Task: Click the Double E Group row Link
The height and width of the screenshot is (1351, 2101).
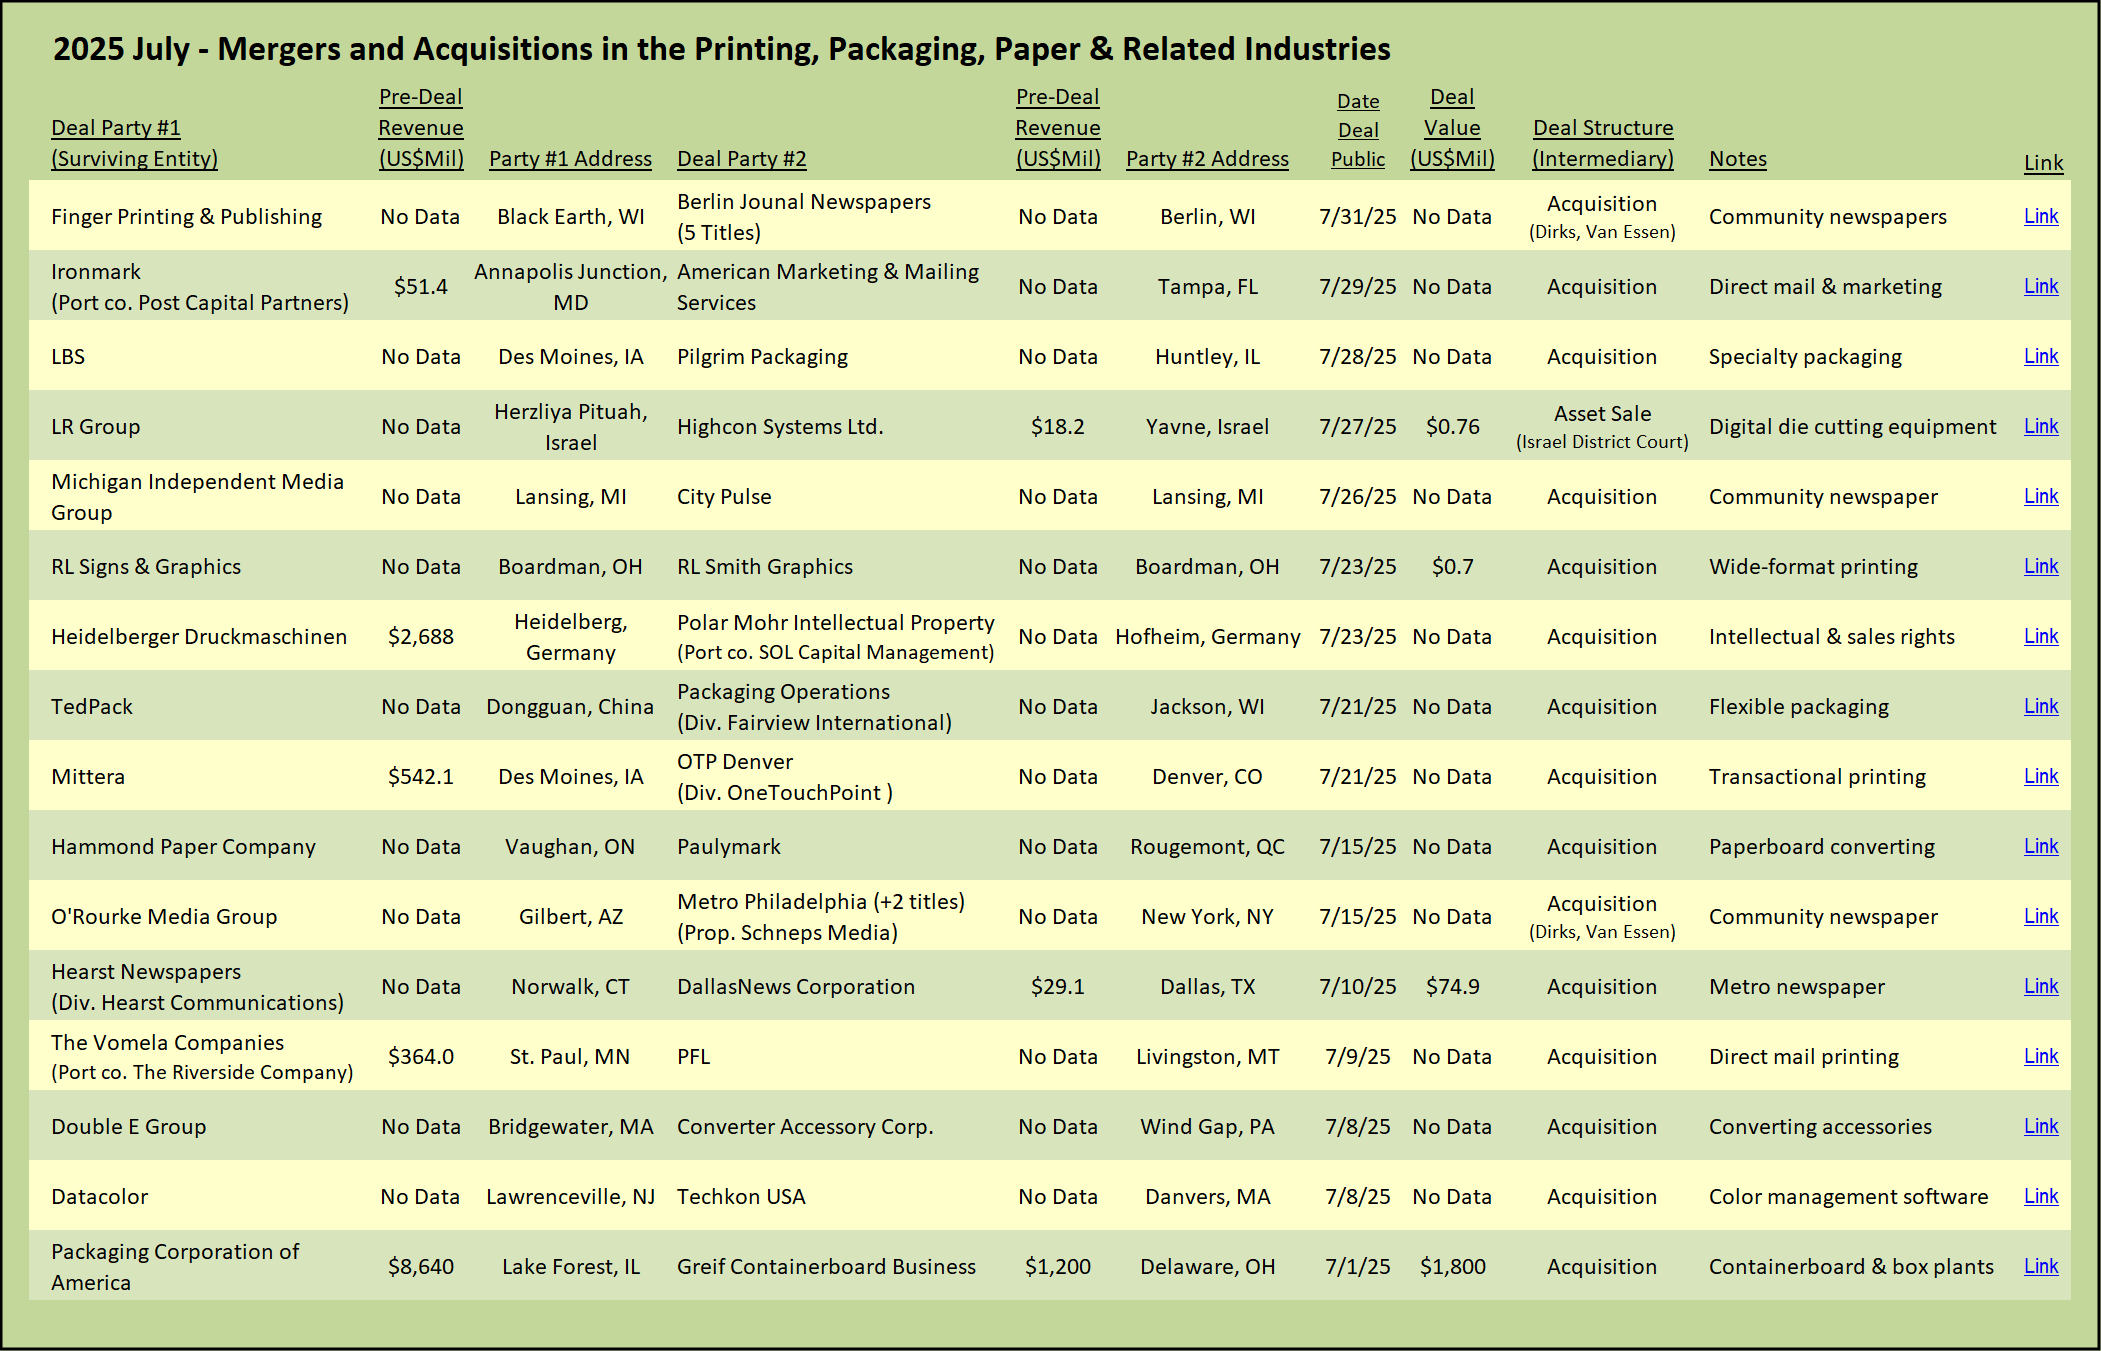Action: tap(2040, 1126)
